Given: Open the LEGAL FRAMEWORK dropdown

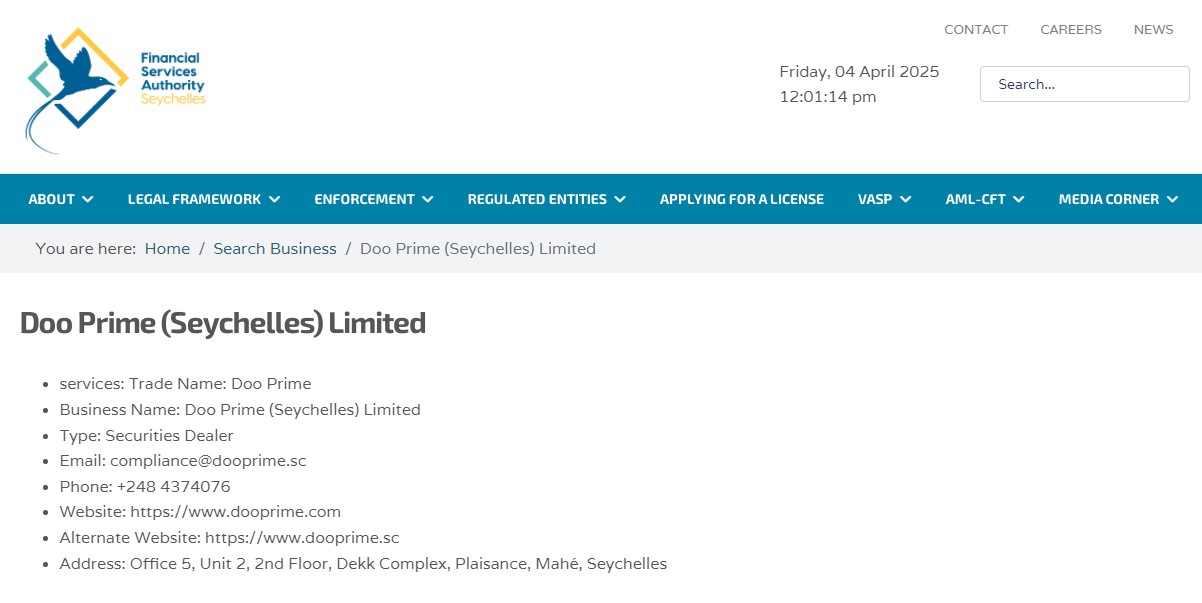Looking at the screenshot, I should (204, 199).
